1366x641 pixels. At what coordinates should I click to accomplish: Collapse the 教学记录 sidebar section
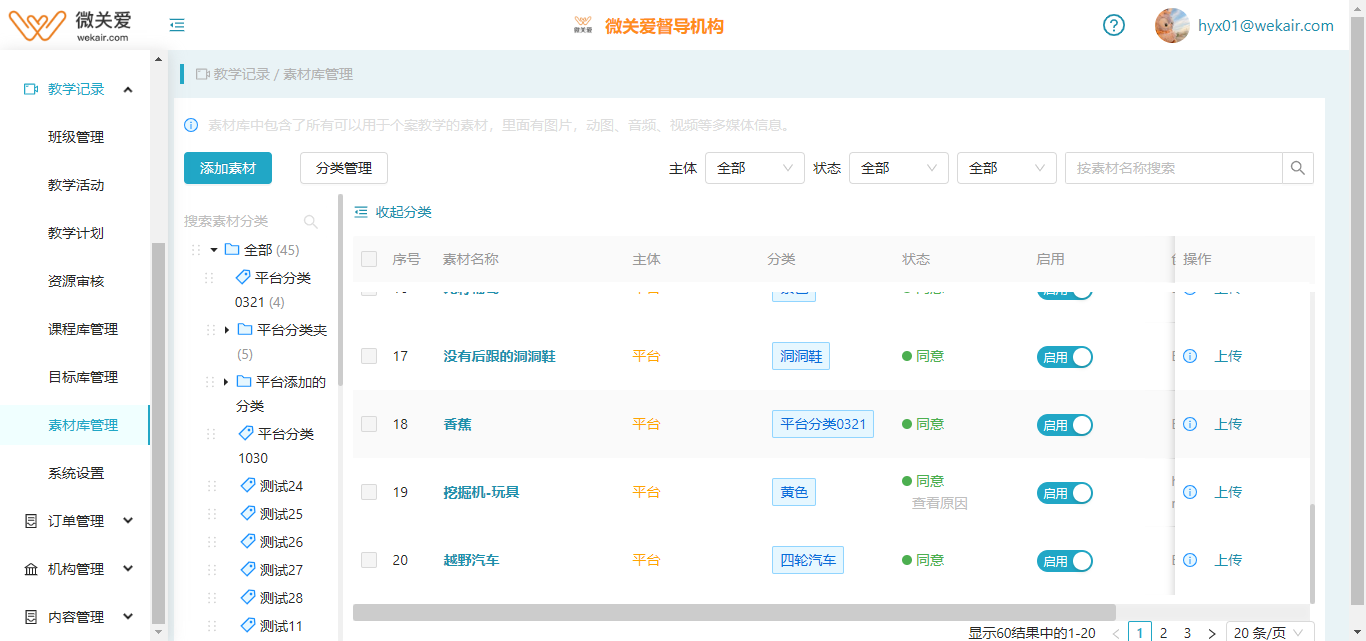pos(128,90)
